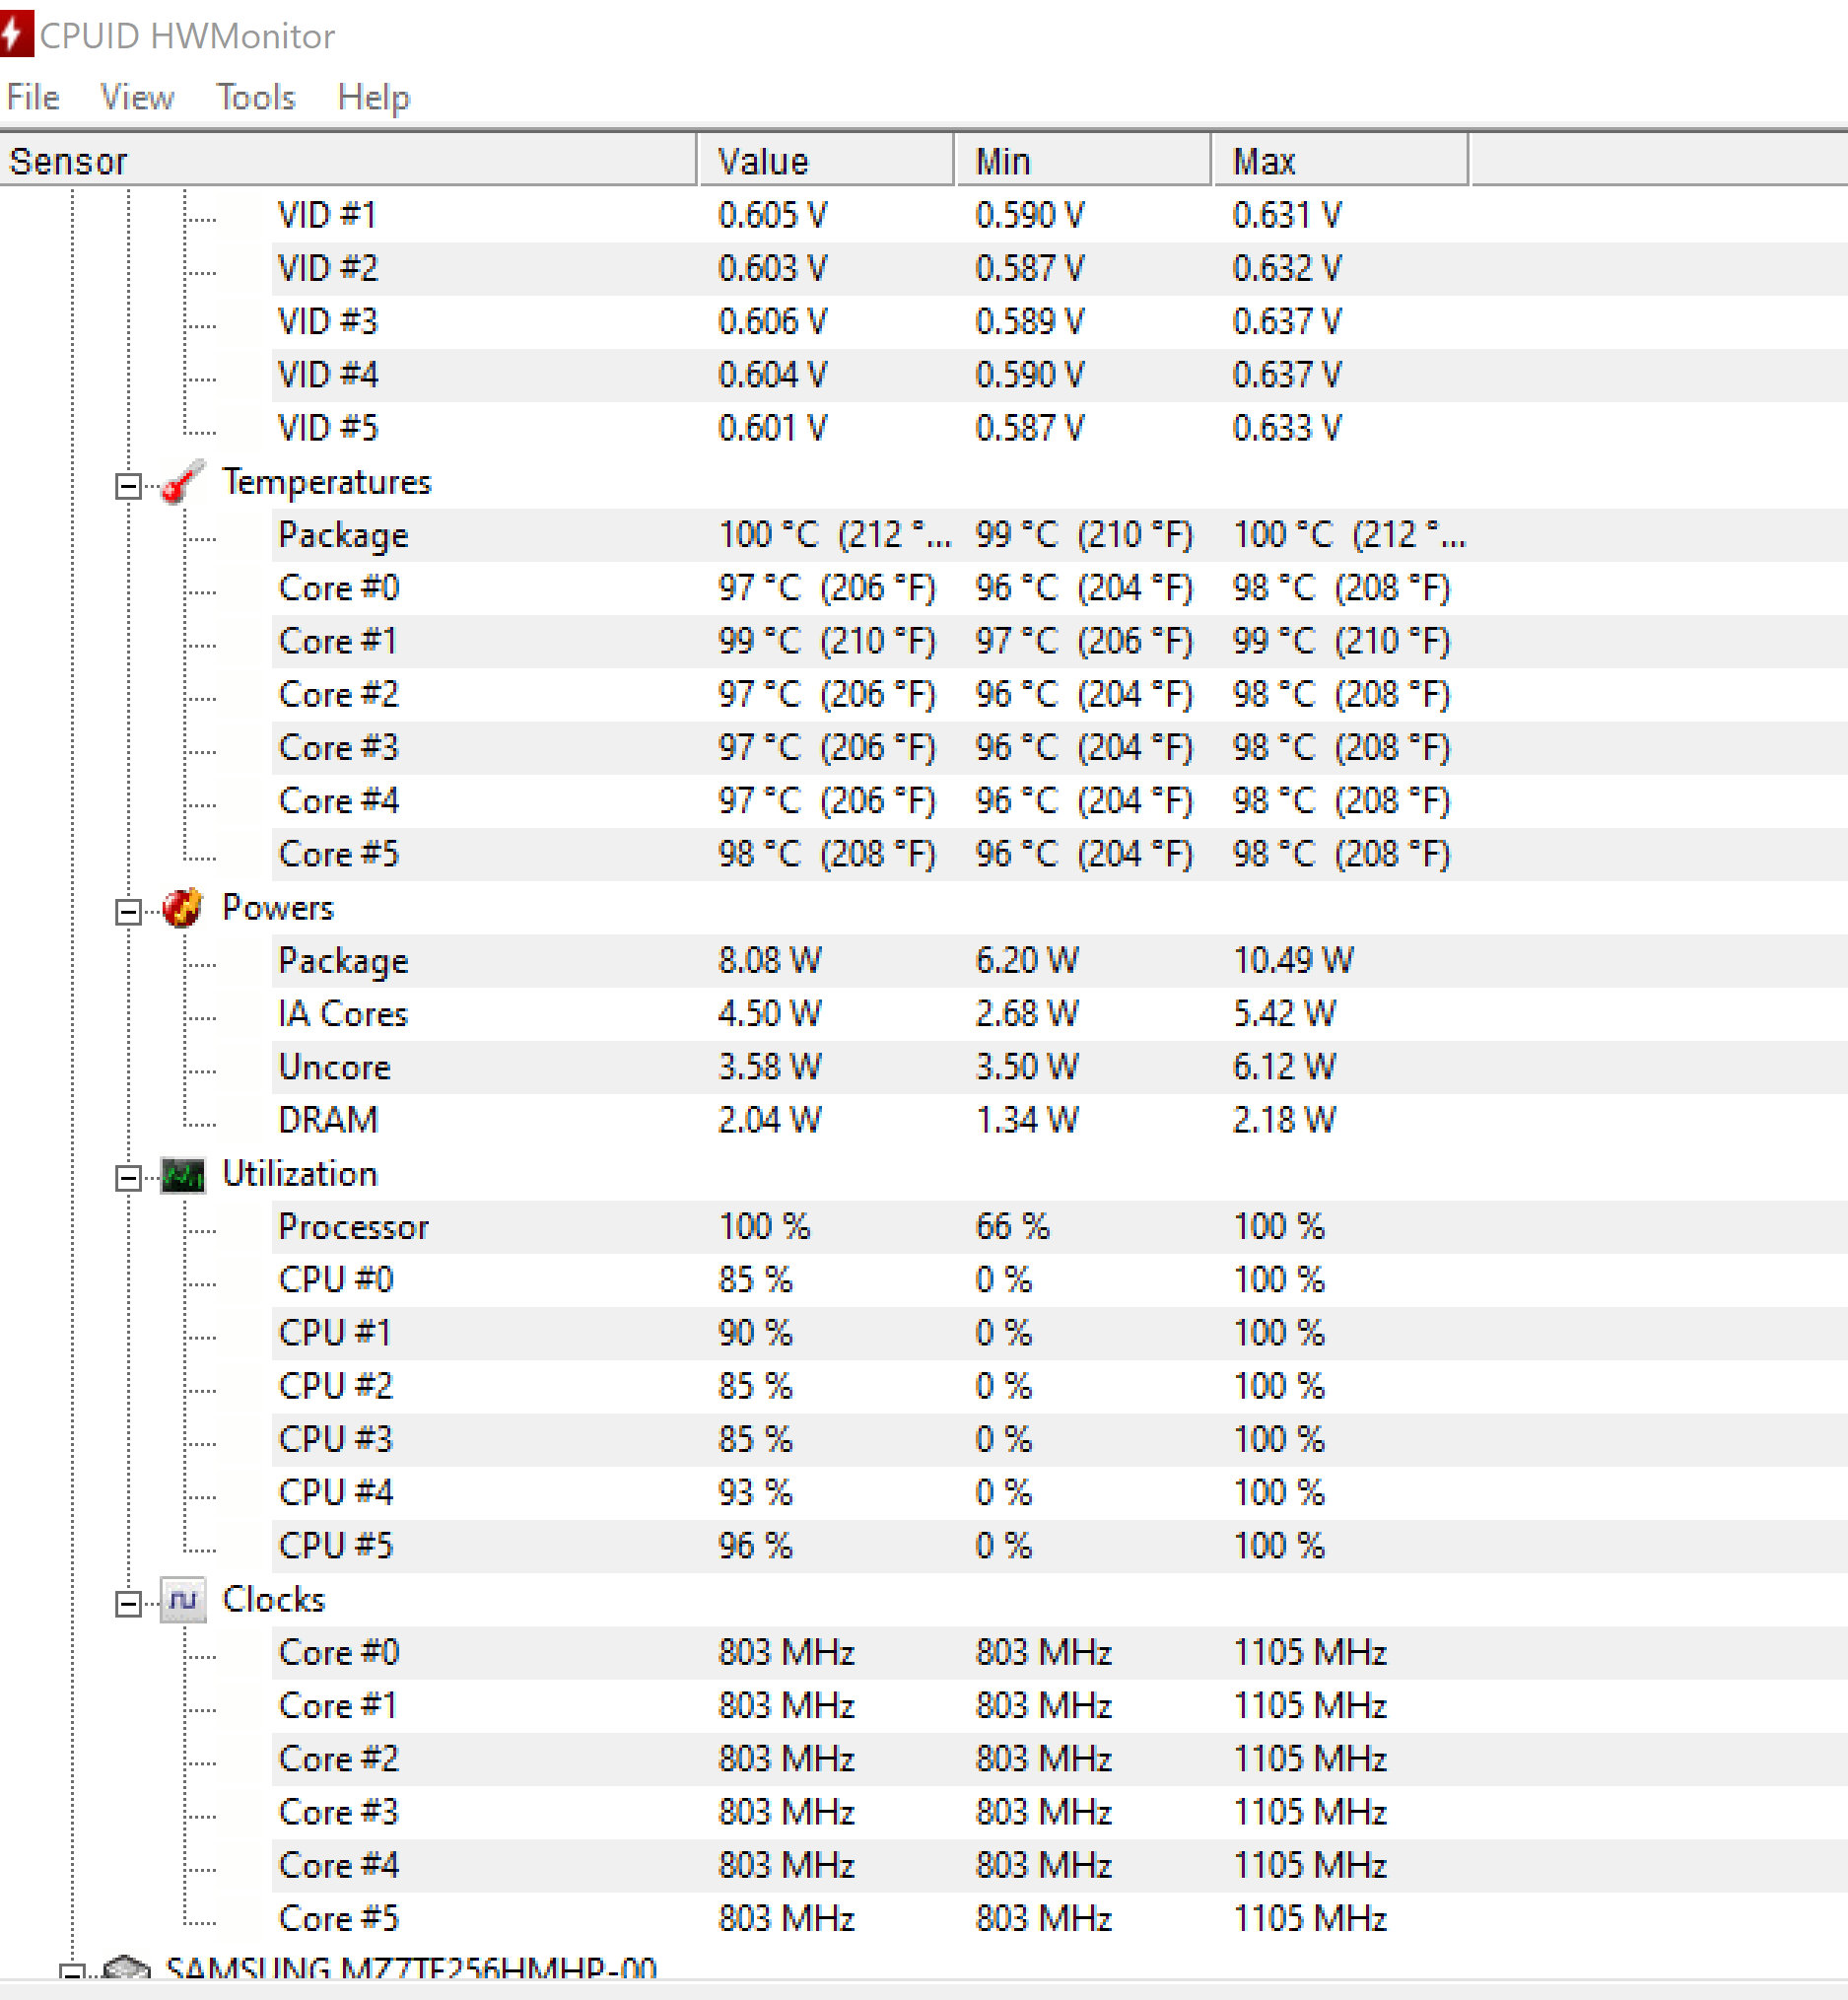Click the 66 % processor minimum value
This screenshot has height=2000, width=1848.
tap(1012, 1227)
